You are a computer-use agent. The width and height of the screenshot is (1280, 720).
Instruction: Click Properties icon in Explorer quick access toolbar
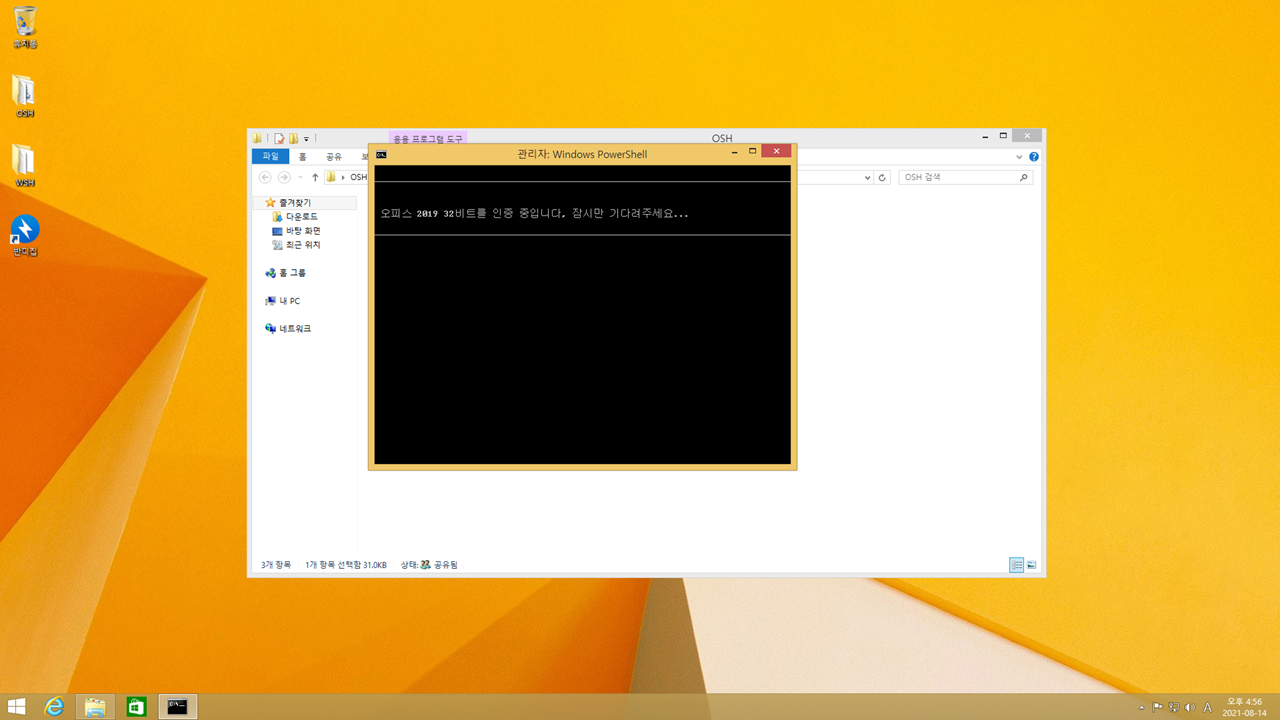point(279,138)
